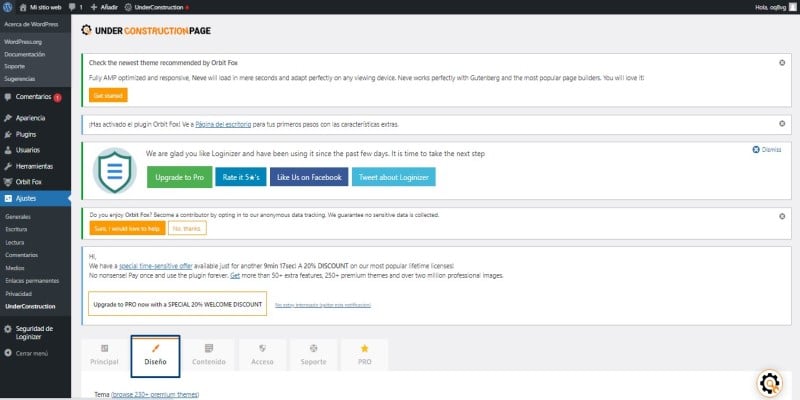Open Enlaces permanentes settings
This screenshot has height=400, width=800.
32,281
